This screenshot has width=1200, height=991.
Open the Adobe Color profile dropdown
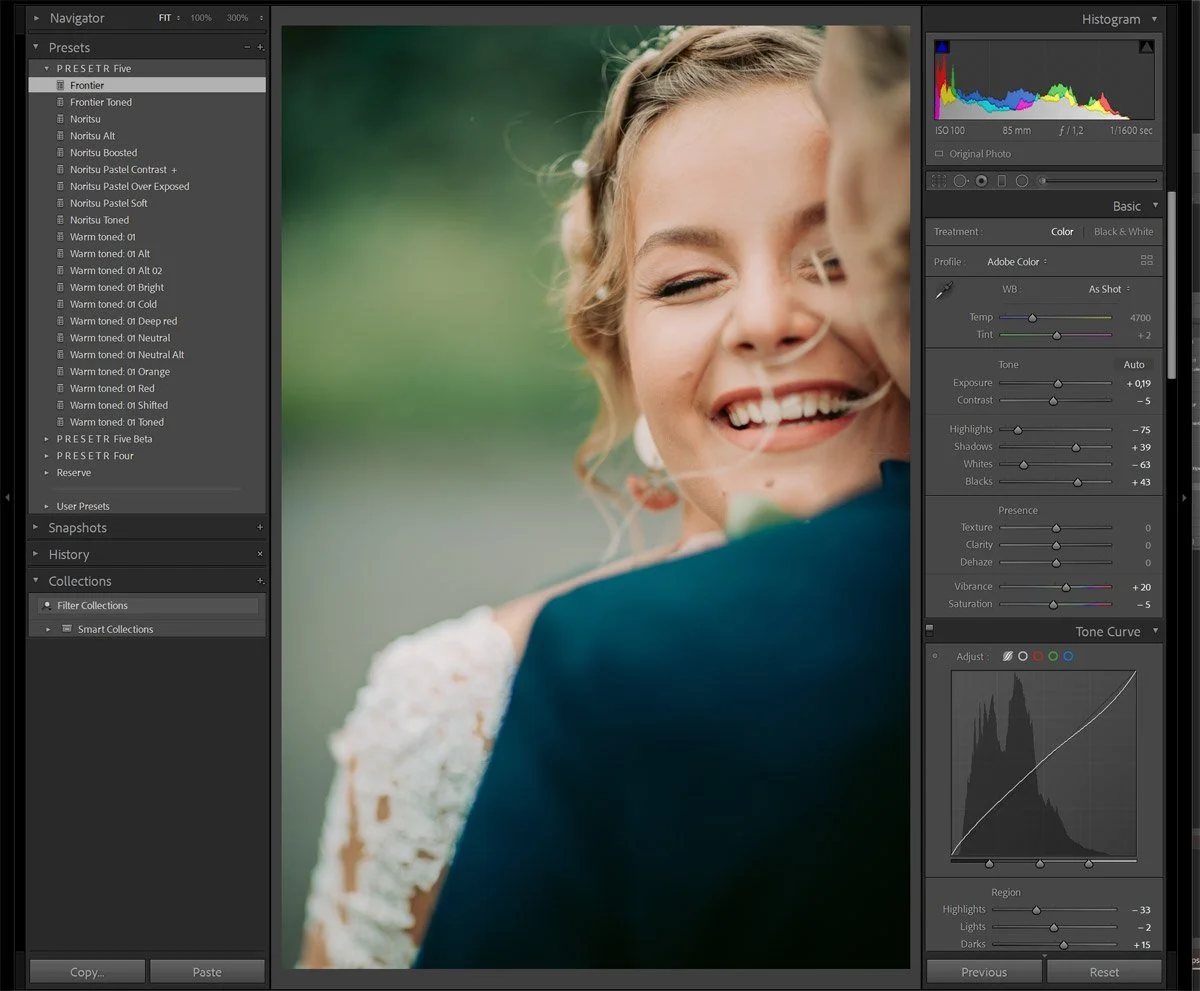[1017, 262]
